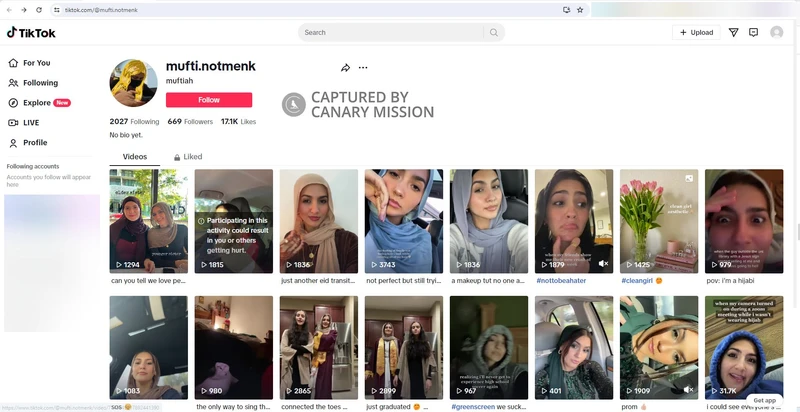Click the 'not perfect but still tryi...' caption
This screenshot has height=412, width=800.
point(404,280)
